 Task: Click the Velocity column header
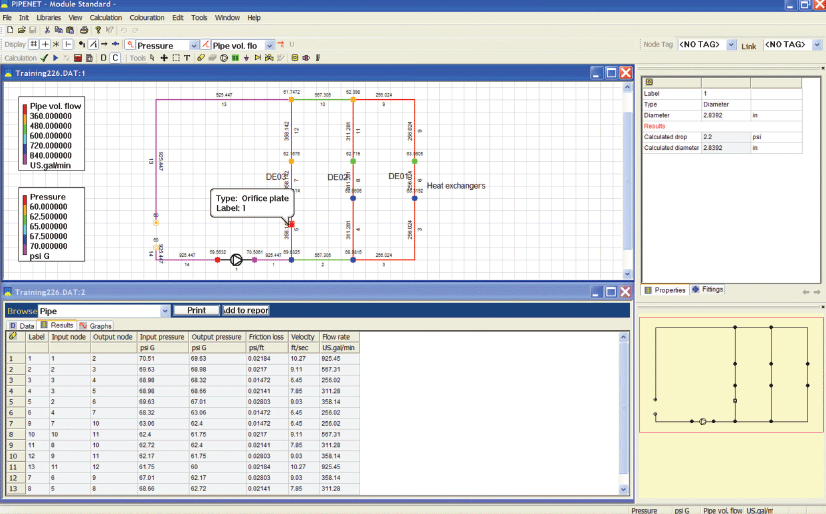coord(303,337)
